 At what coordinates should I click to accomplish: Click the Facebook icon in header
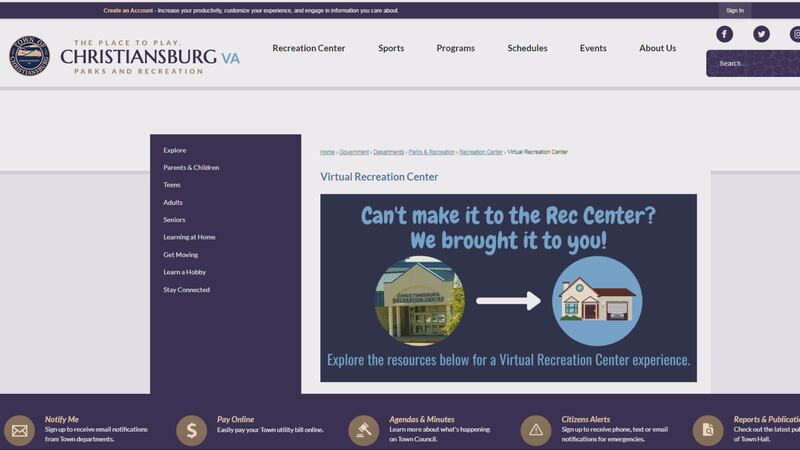[724, 34]
